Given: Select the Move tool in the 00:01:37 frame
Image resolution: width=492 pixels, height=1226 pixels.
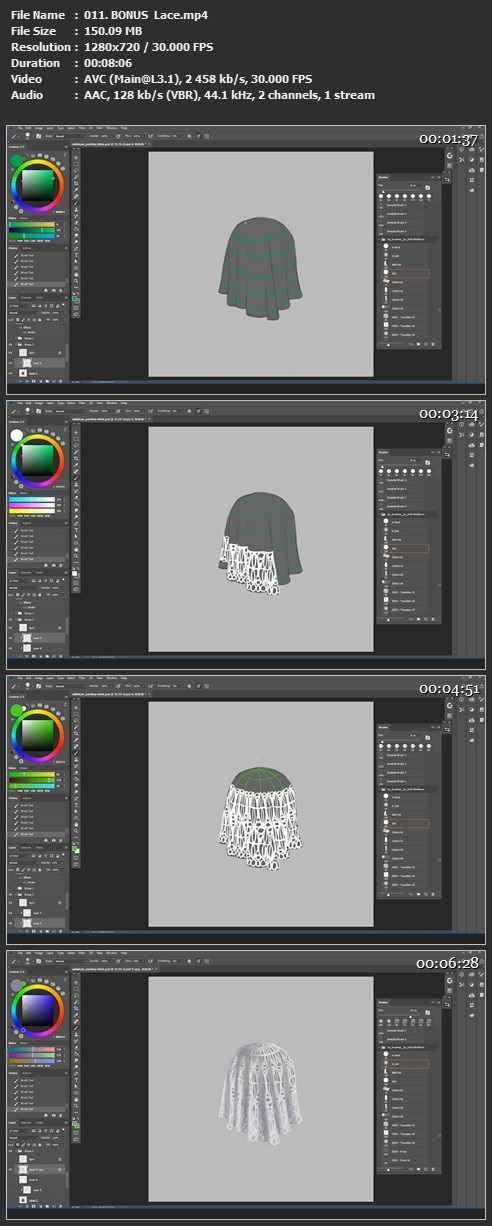Looking at the screenshot, I should (x=76, y=158).
